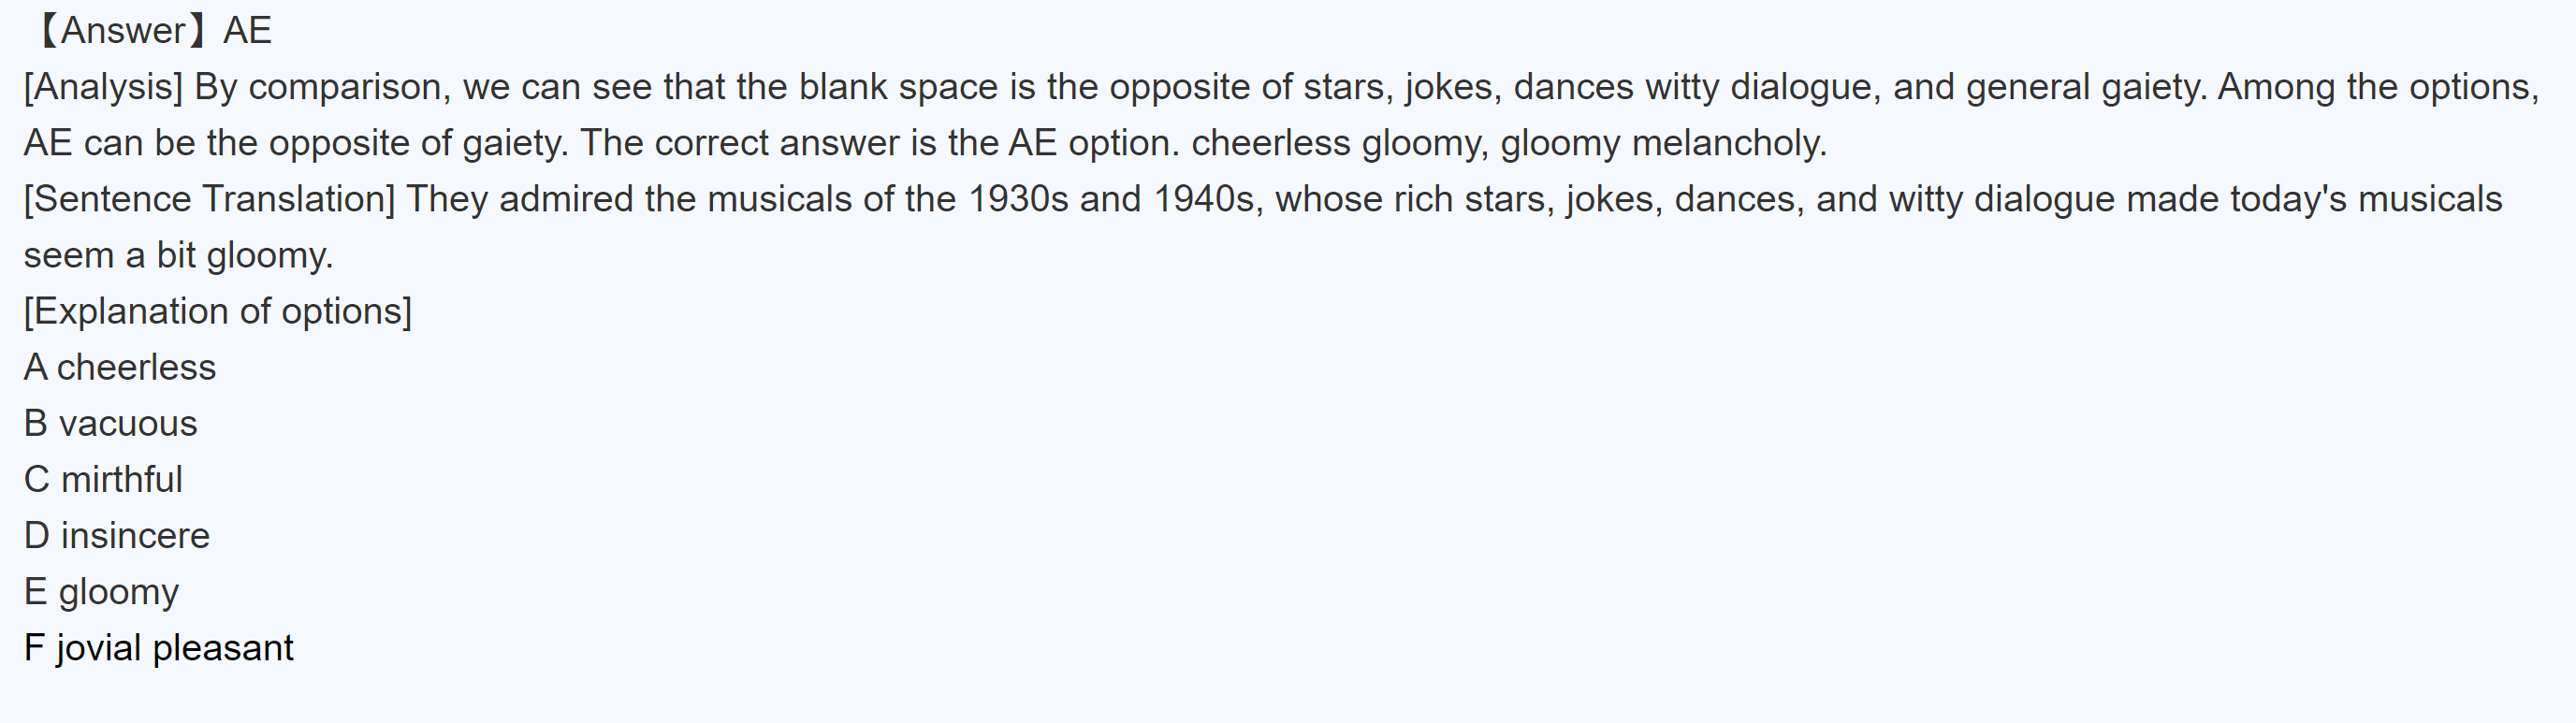Select option B vacuous
Image resolution: width=2576 pixels, height=723 pixels.
(111, 423)
